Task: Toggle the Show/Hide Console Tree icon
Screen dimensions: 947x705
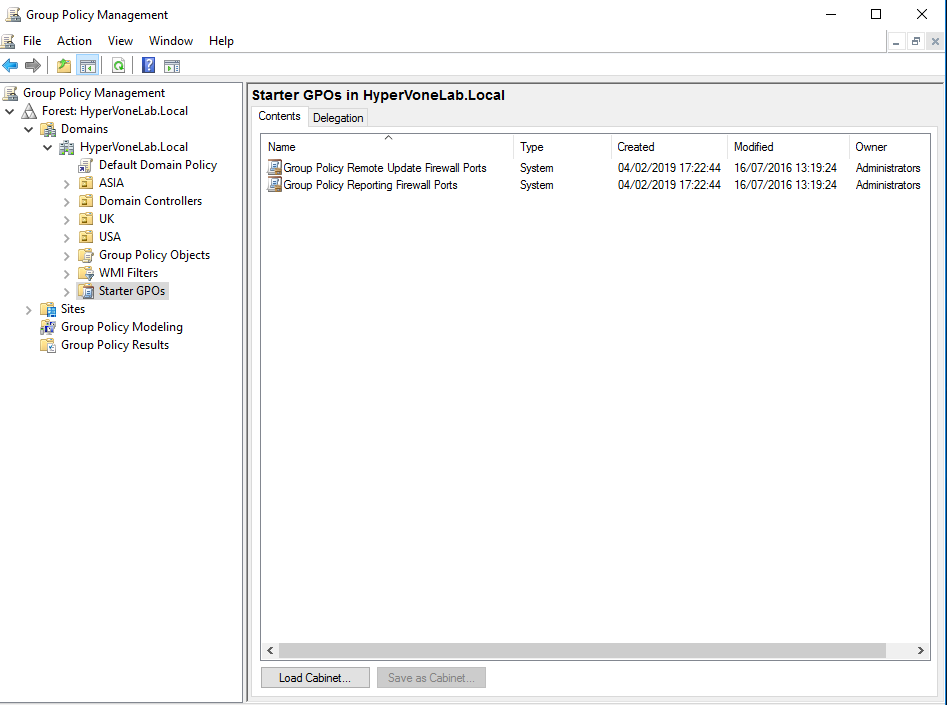Action: (86, 65)
